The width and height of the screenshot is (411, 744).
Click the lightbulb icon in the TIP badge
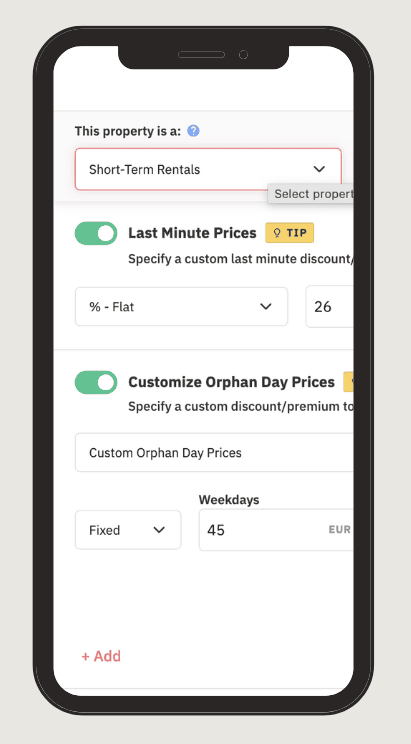tap(277, 233)
